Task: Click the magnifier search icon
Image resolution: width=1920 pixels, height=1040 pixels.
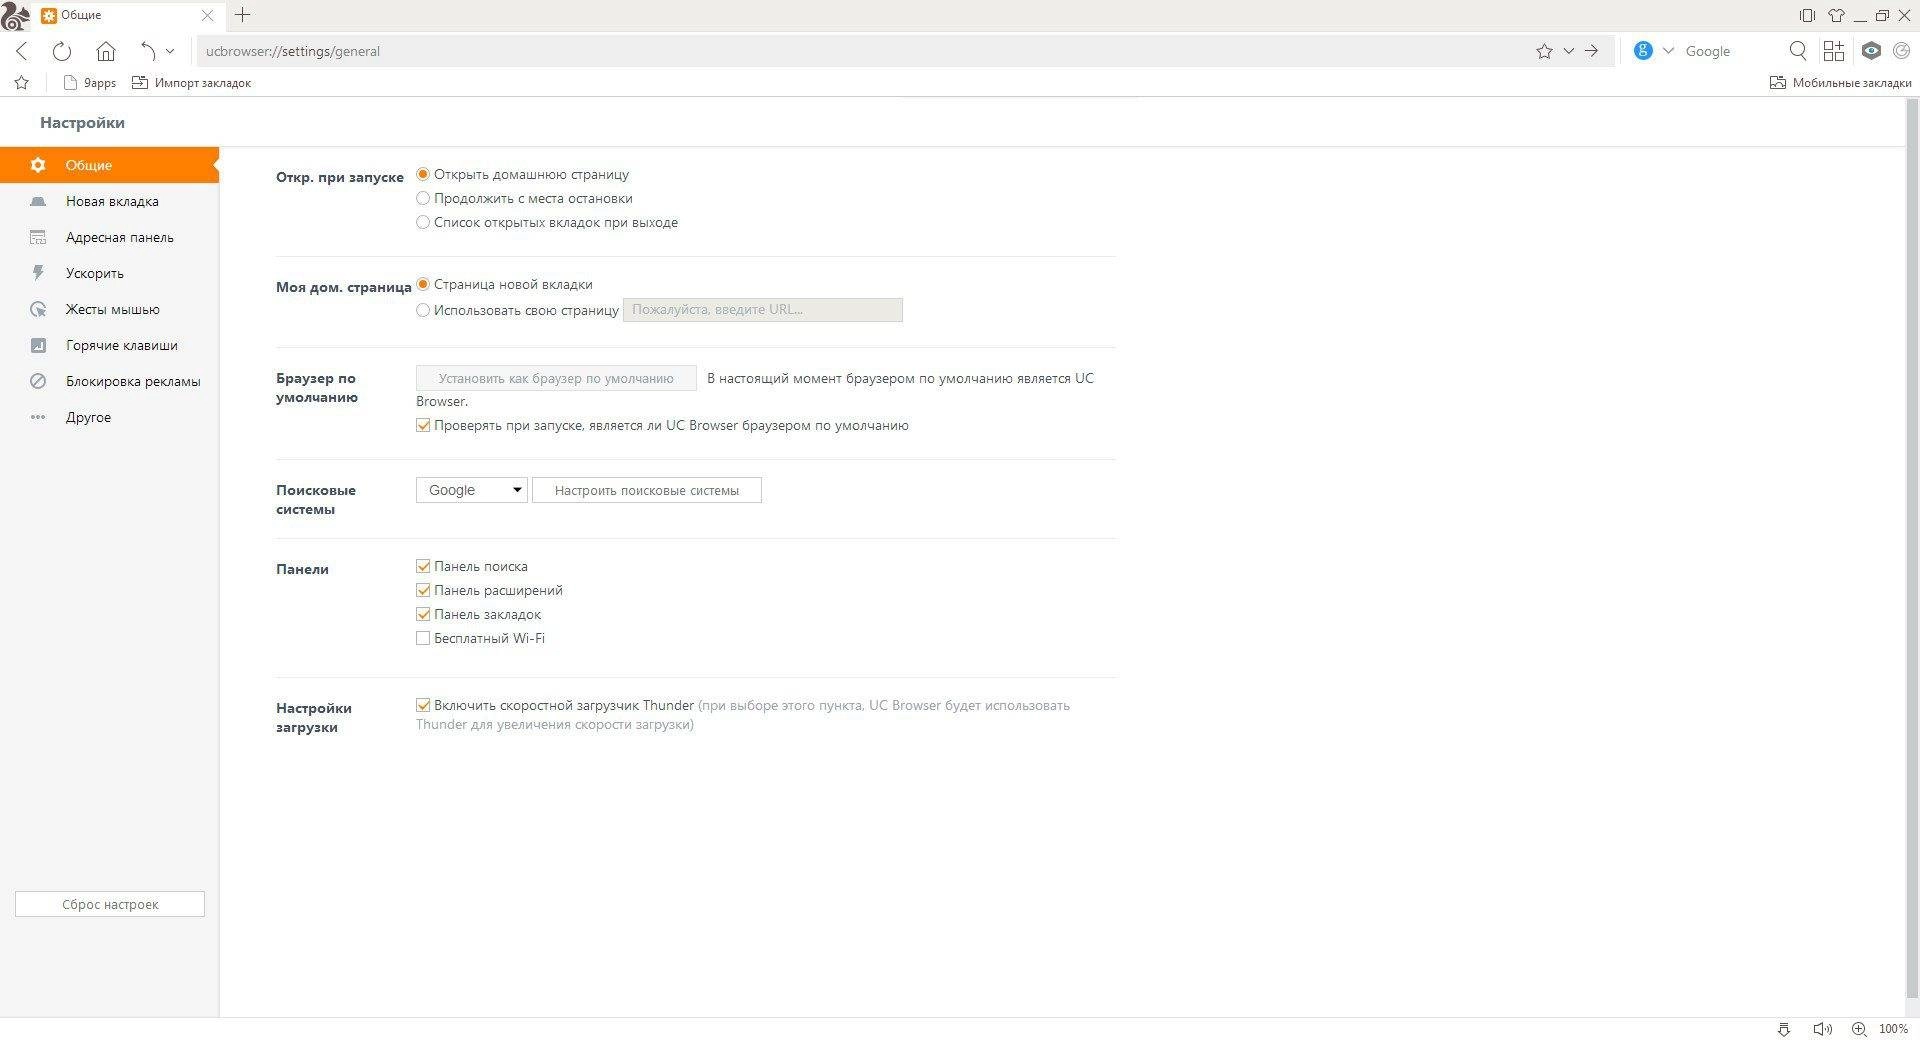Action: tap(1798, 51)
